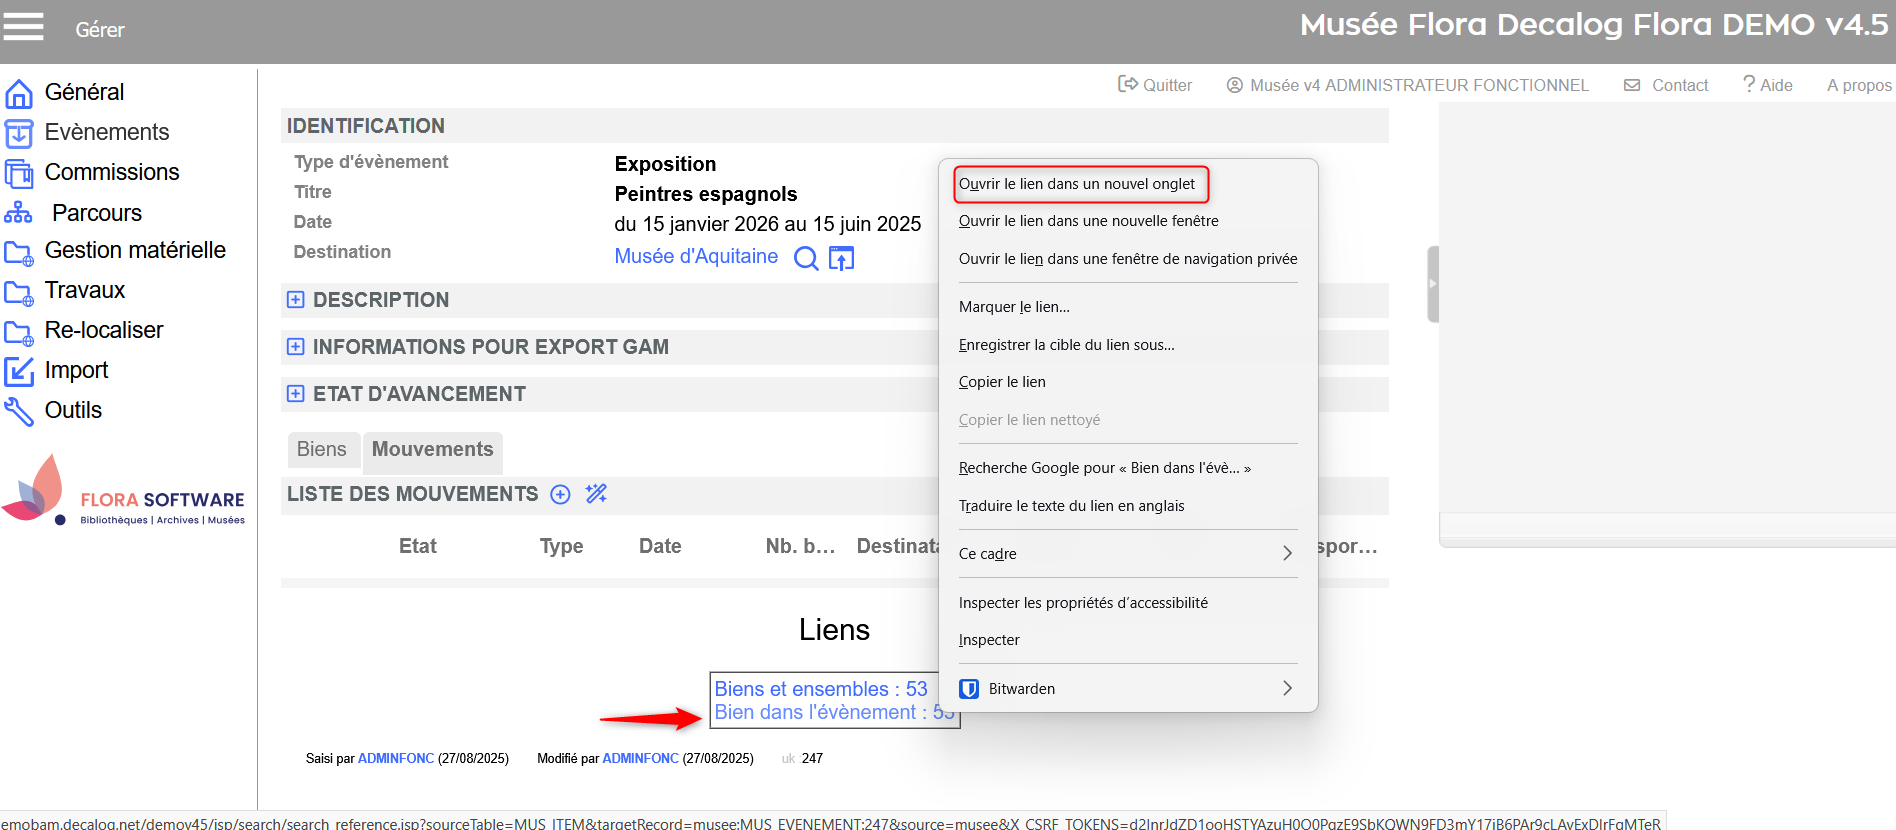Image resolution: width=1896 pixels, height=830 pixels.
Task: Click the Quitter button
Action: click(1155, 86)
